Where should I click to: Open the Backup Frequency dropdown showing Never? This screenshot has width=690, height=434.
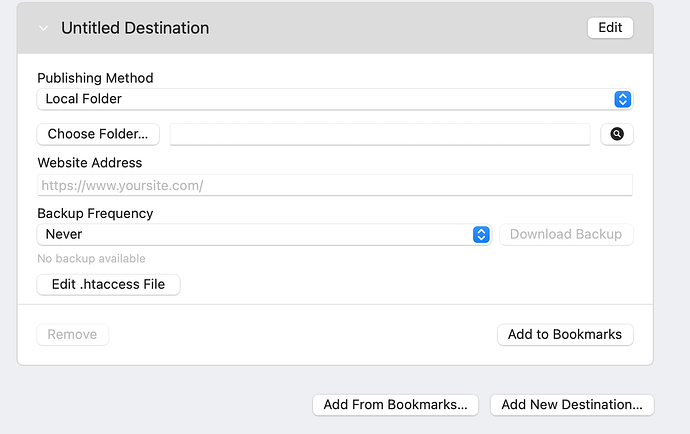coord(264,234)
